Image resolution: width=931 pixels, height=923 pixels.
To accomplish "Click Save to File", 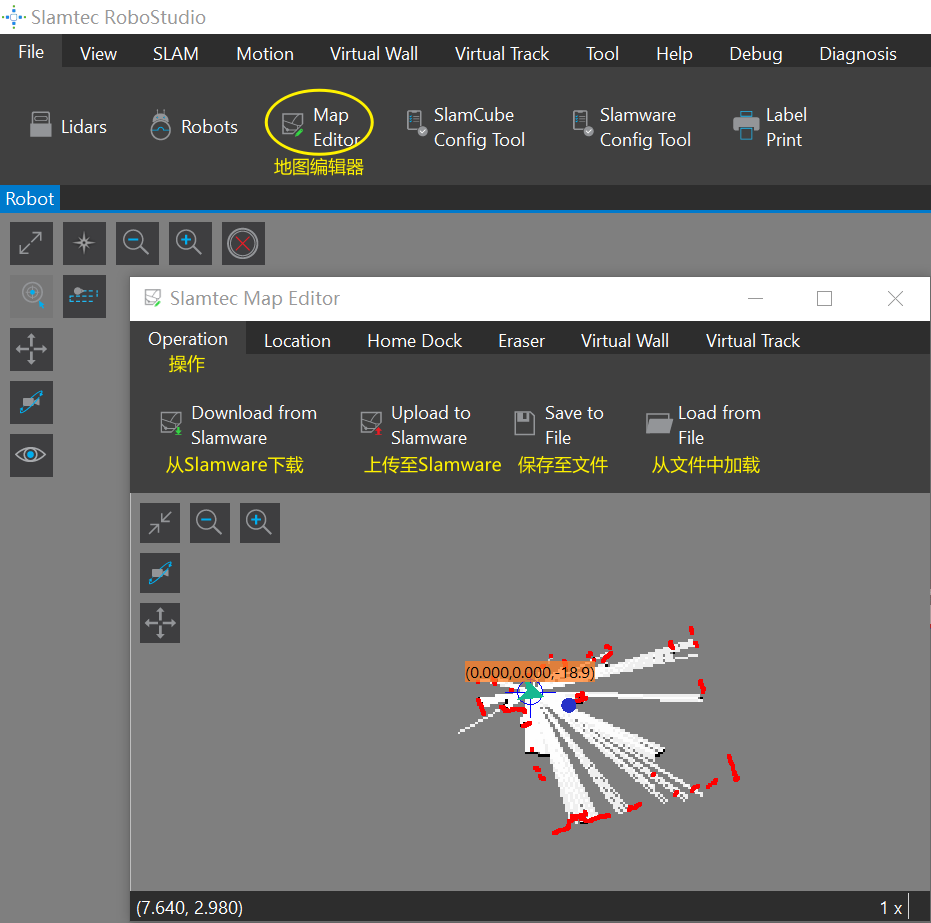I will (559, 425).
